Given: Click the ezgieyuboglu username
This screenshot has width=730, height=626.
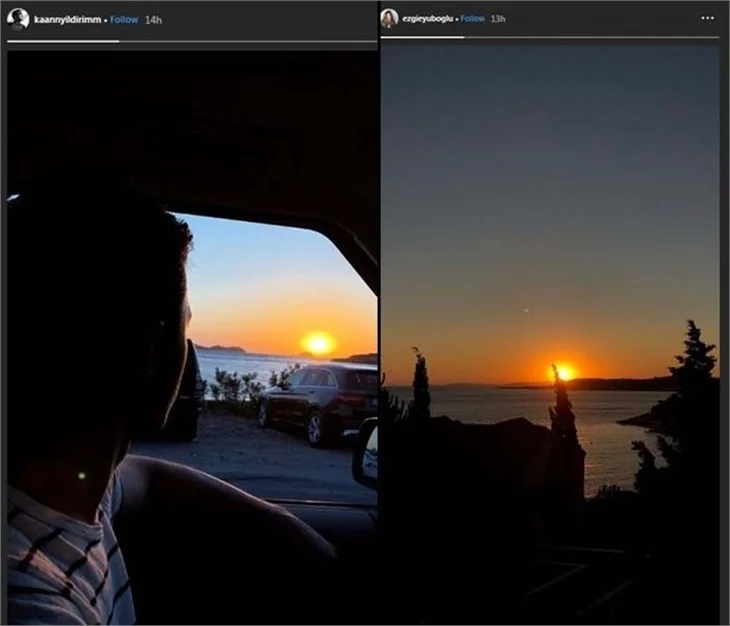Looking at the screenshot, I should pyautogui.click(x=427, y=19).
